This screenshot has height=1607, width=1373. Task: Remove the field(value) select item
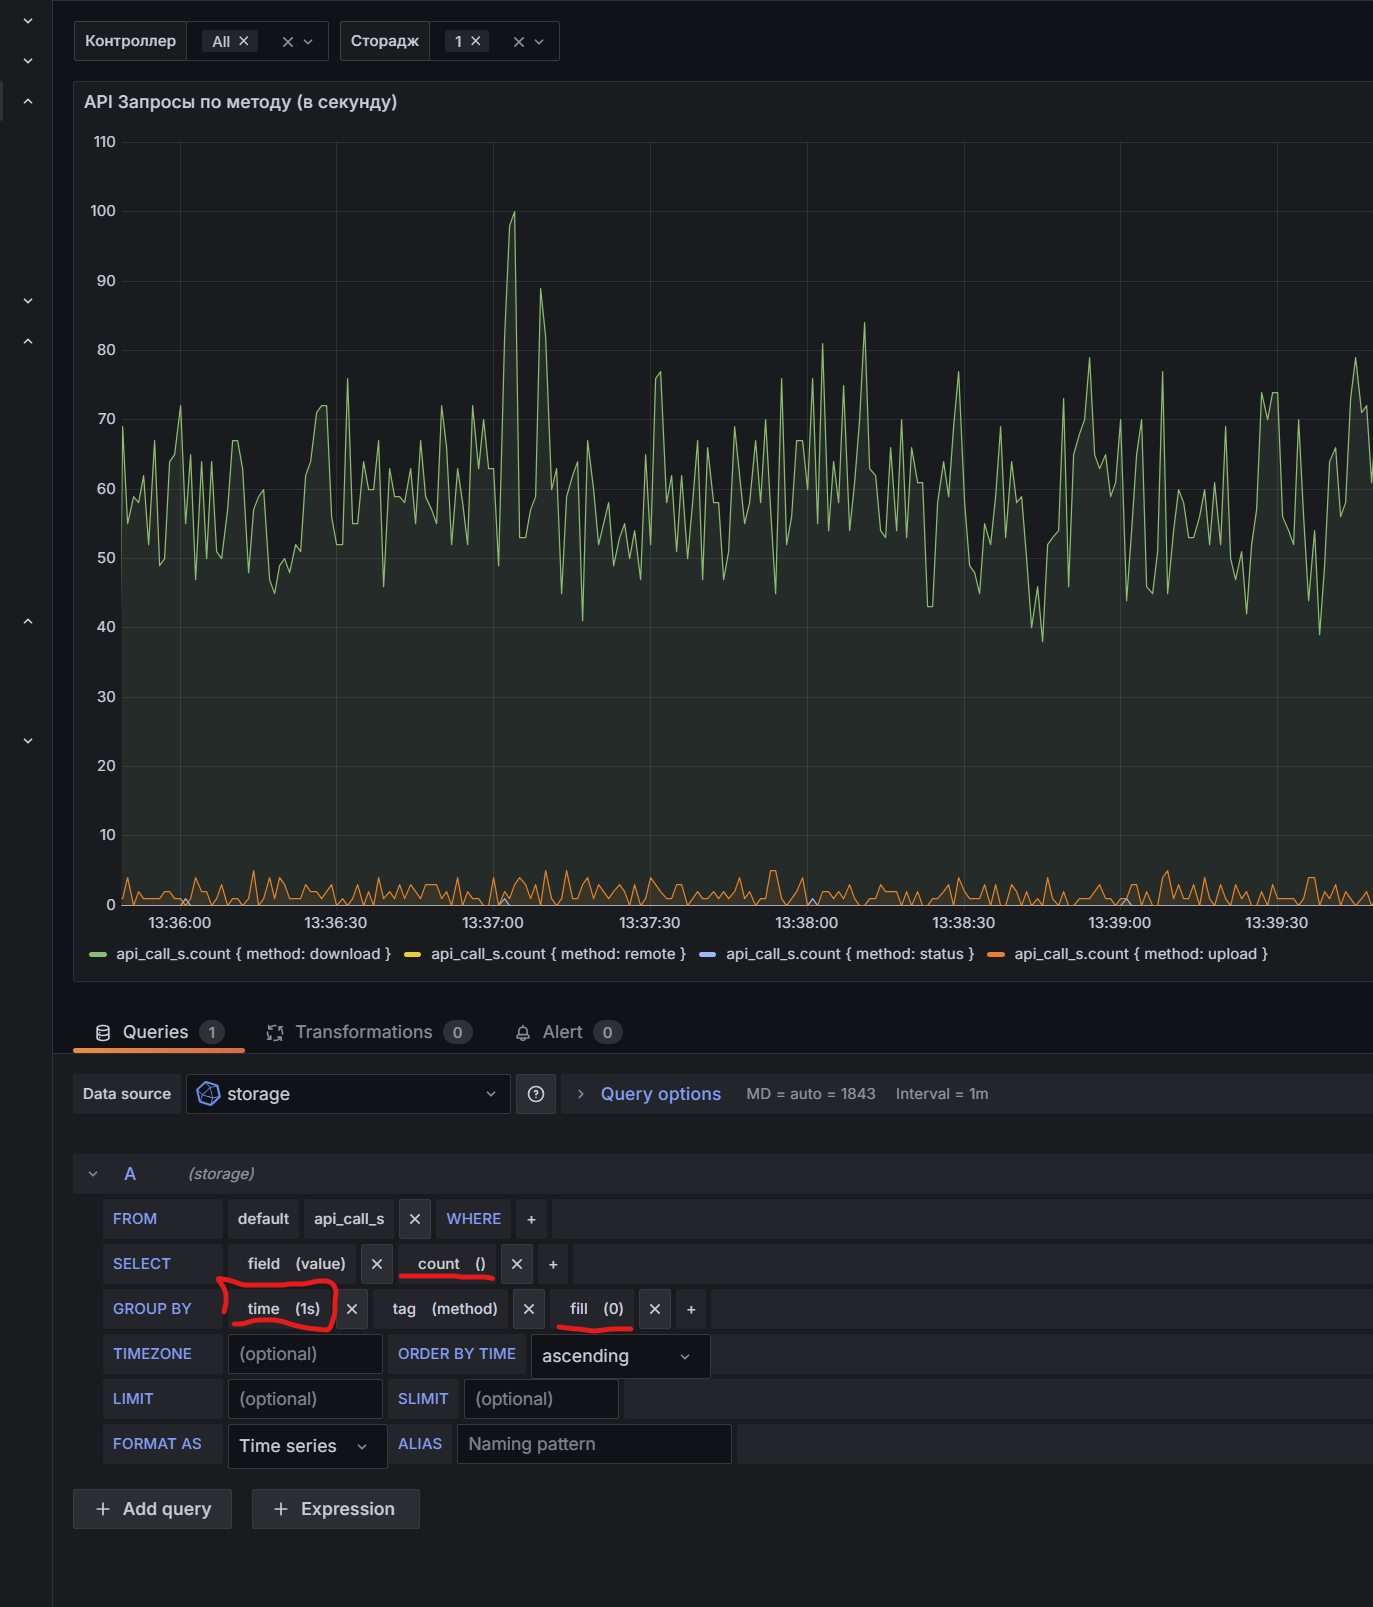[377, 1264]
